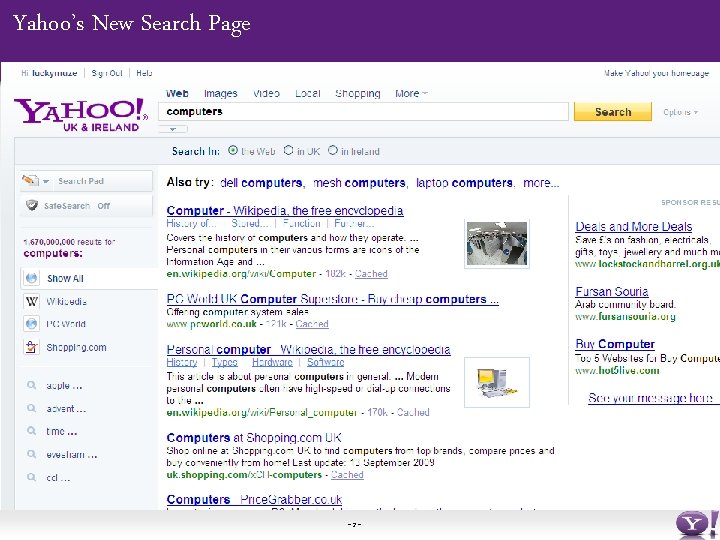Open 'Computer - Wikipedia' result title

click(285, 210)
